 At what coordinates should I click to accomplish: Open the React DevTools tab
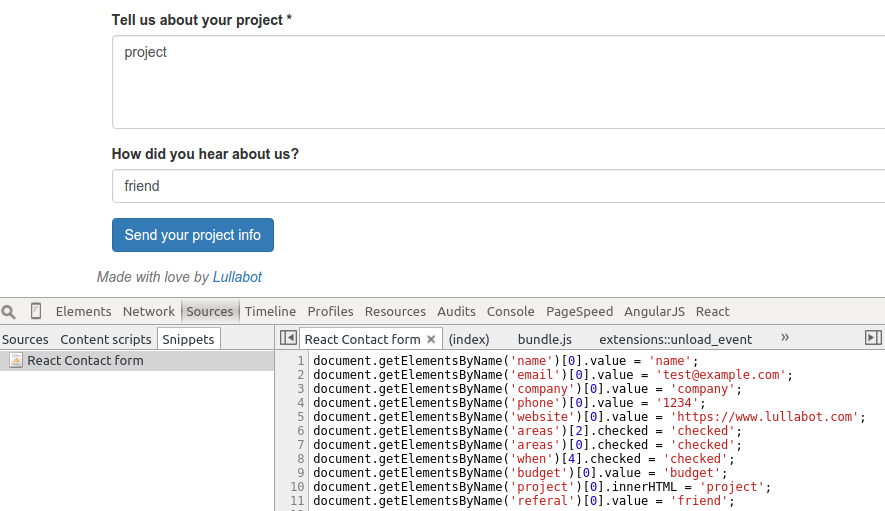[712, 311]
